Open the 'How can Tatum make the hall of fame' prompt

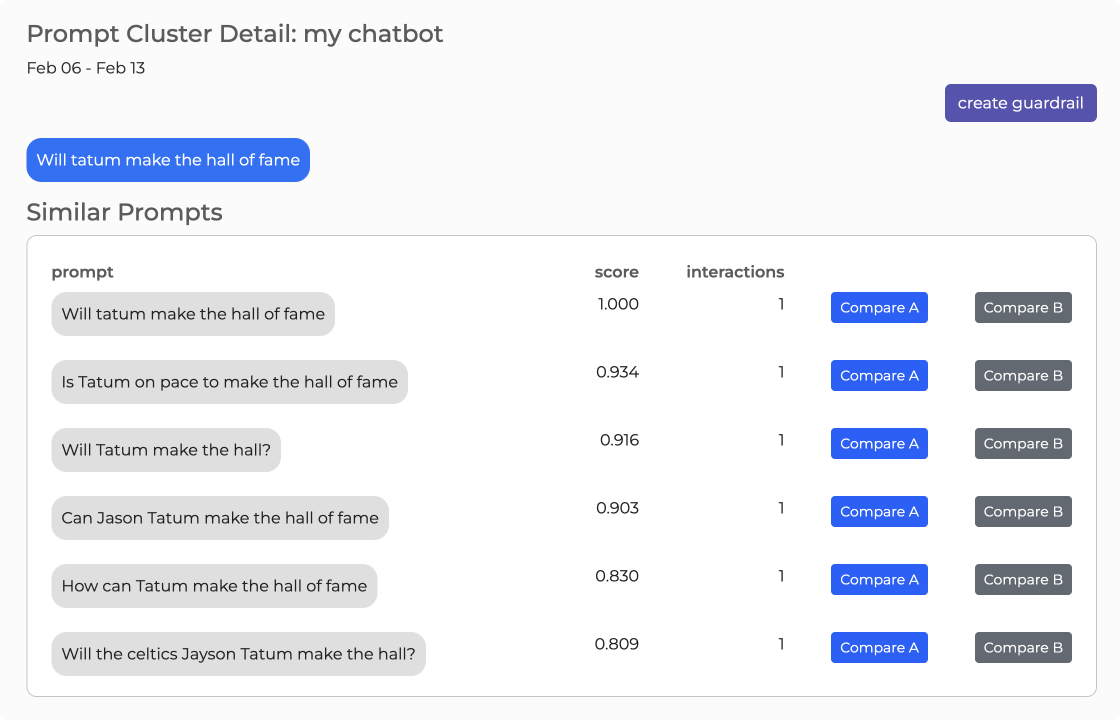click(x=214, y=586)
